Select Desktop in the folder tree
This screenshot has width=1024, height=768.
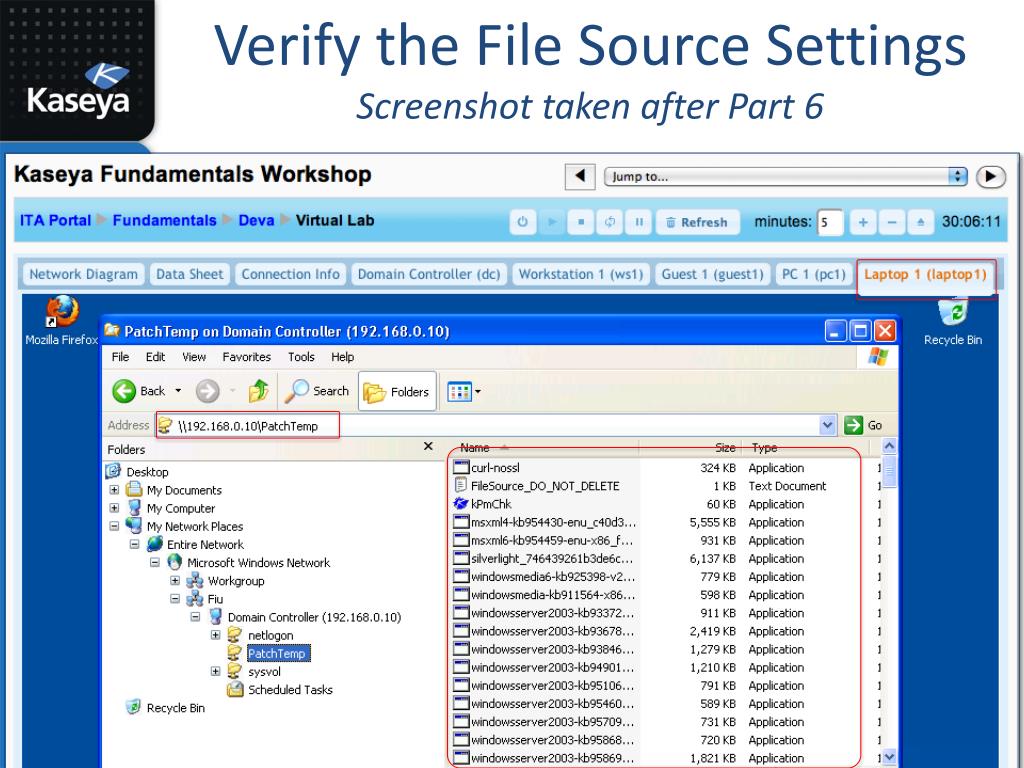[147, 472]
